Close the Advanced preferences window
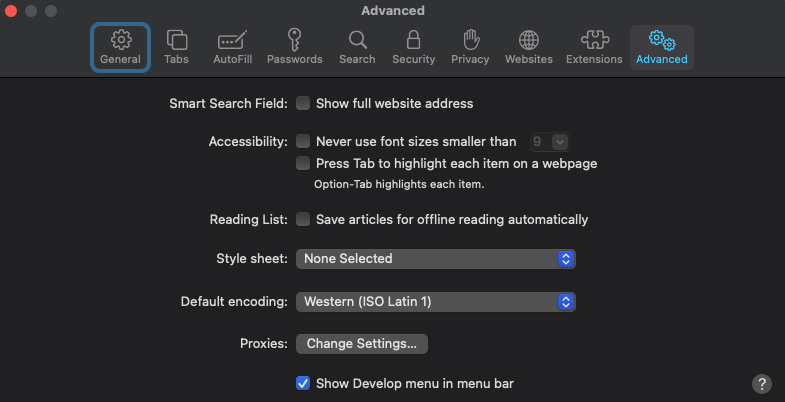785x402 pixels. click(x=11, y=11)
